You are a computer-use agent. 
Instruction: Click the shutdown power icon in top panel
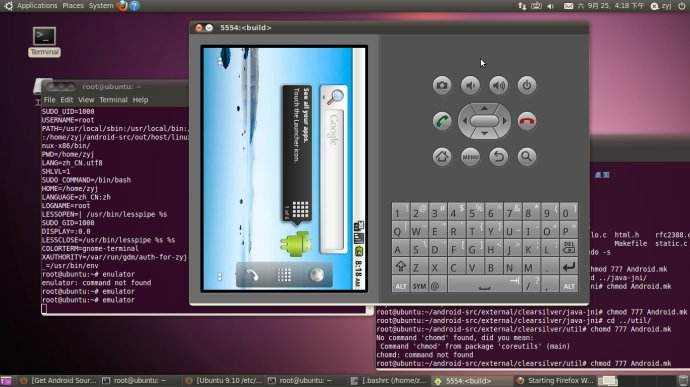(682, 6)
